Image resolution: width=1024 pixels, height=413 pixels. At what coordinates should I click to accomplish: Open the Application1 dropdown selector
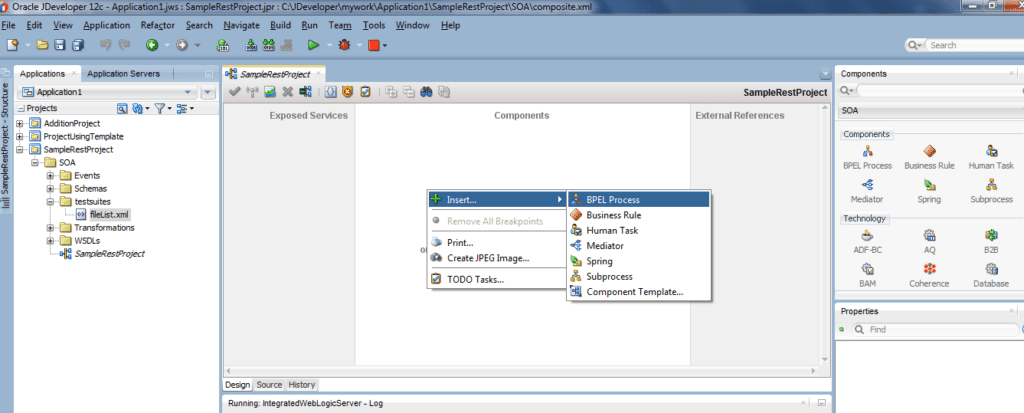point(108,92)
